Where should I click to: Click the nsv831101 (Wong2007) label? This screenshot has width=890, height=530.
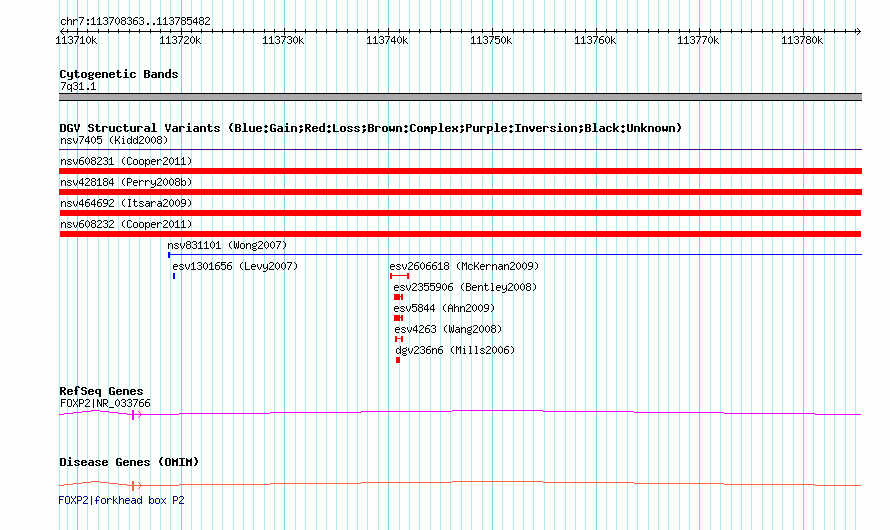(227, 245)
